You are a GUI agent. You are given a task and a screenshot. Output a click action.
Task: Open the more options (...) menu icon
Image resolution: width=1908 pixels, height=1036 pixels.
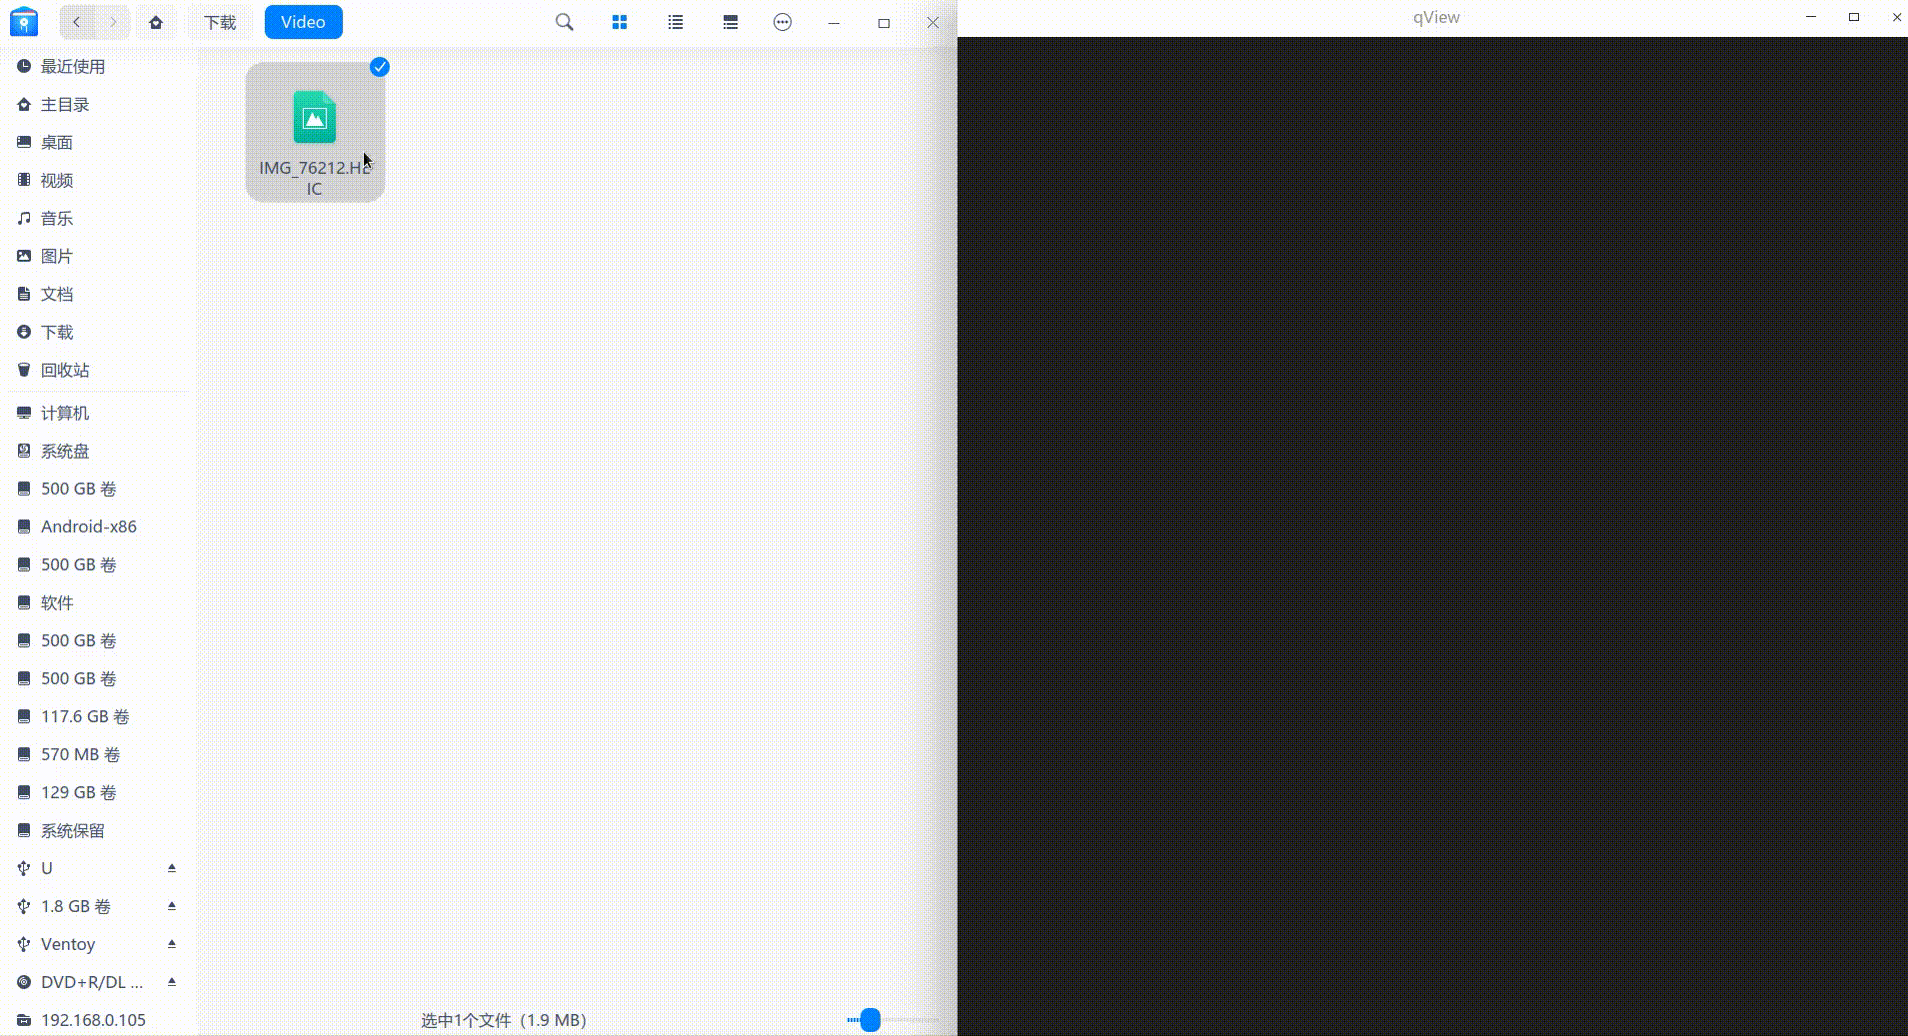pyautogui.click(x=782, y=22)
